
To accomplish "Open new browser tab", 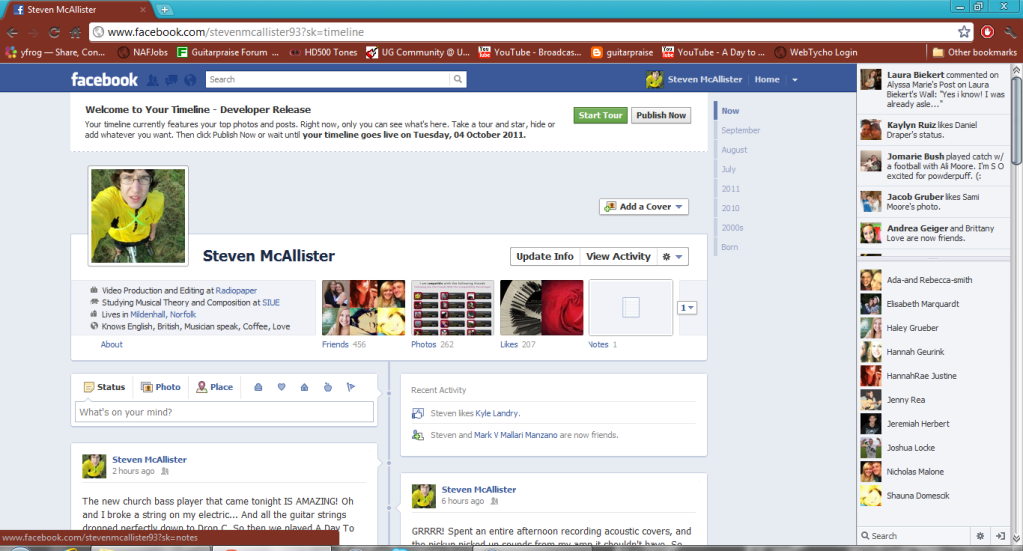I will (x=164, y=9).
